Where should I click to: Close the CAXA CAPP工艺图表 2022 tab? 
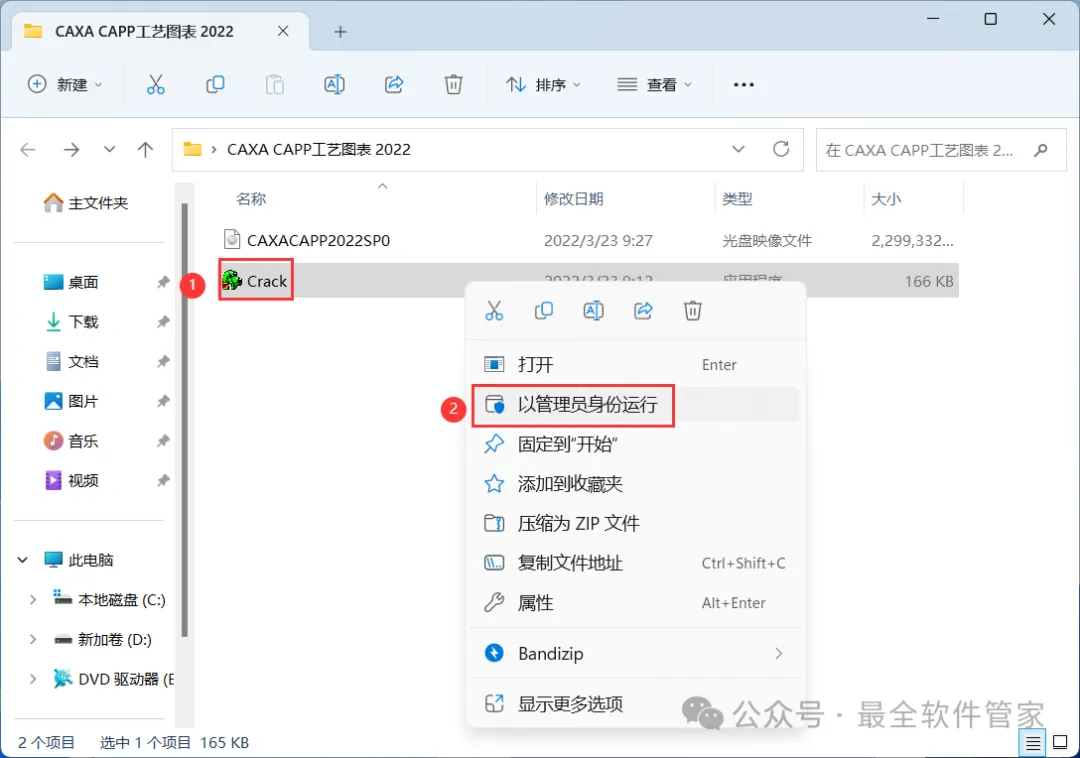[x=283, y=31]
